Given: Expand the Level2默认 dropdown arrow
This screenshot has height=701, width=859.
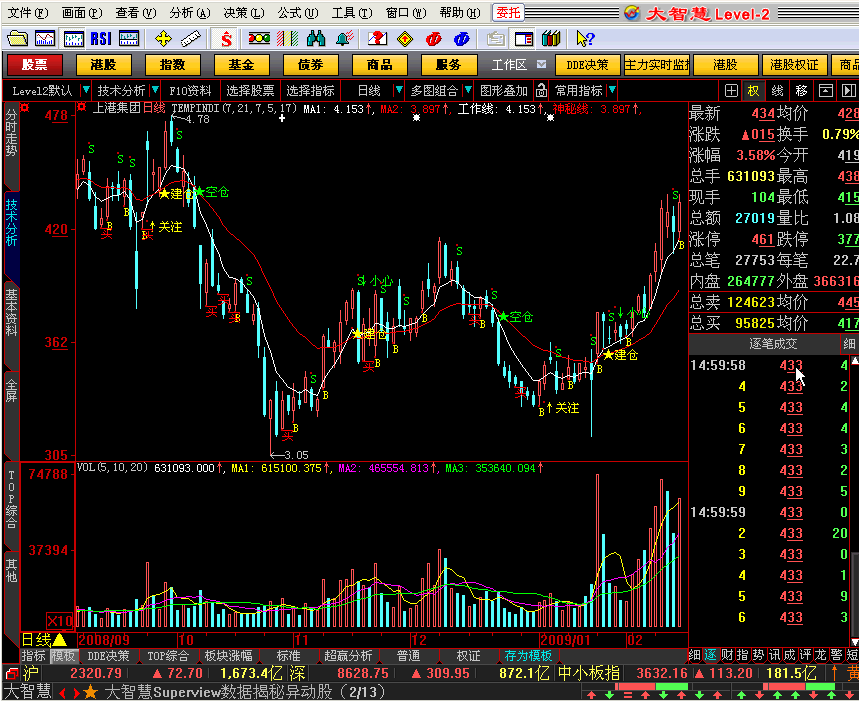Looking at the screenshot, I should [x=85, y=90].
